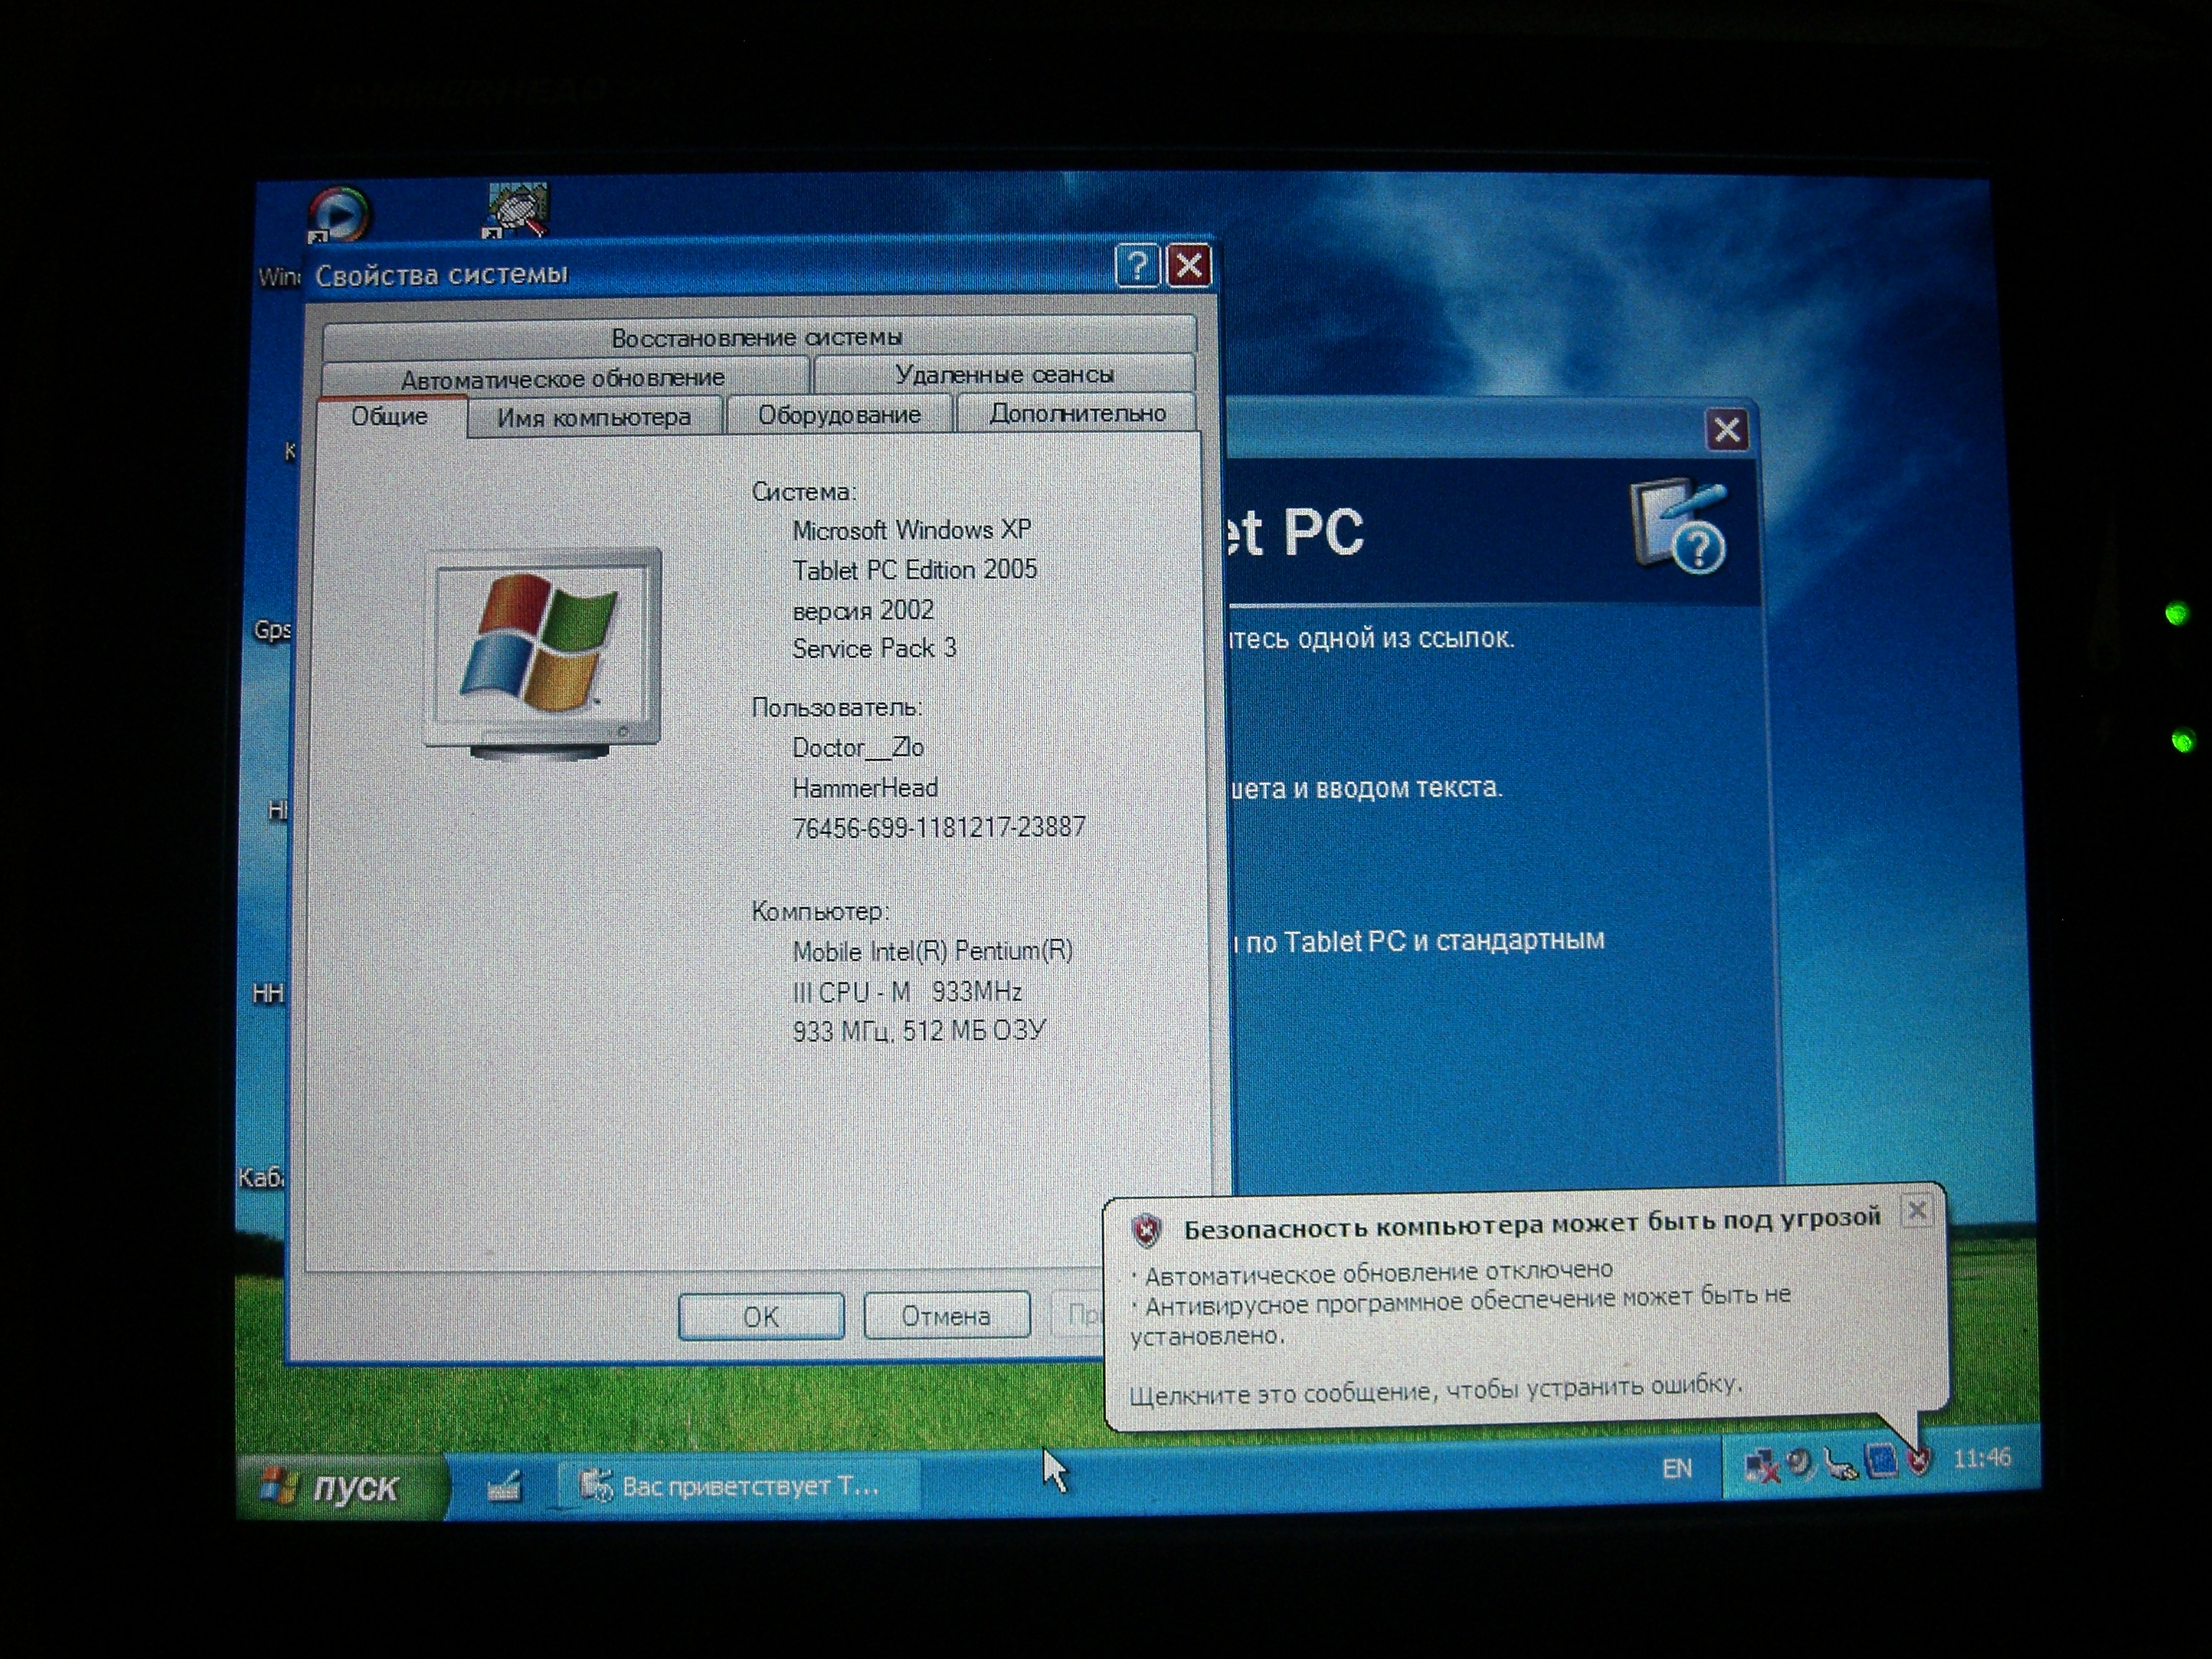
Task: Click the Doctor__Zlo user name
Action: (x=858, y=747)
